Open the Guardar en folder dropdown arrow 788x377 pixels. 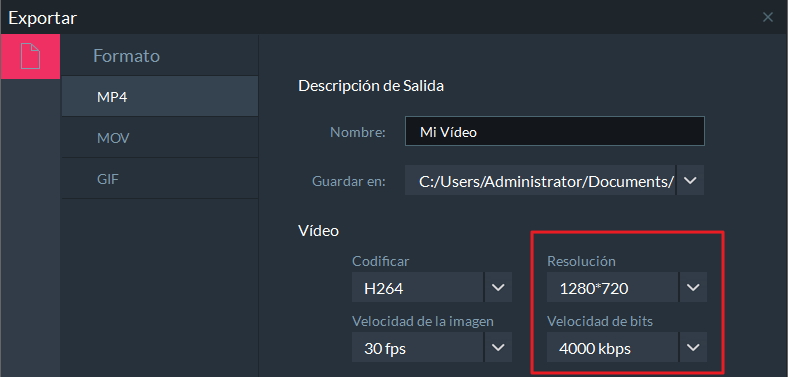(x=691, y=180)
